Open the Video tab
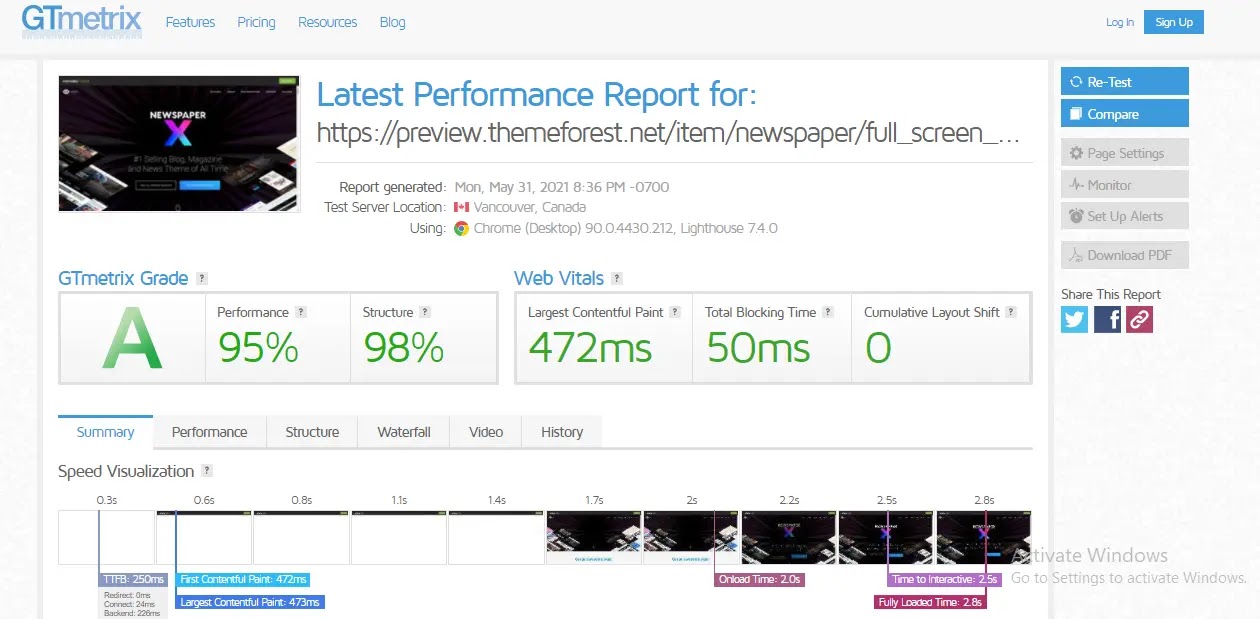 [486, 432]
